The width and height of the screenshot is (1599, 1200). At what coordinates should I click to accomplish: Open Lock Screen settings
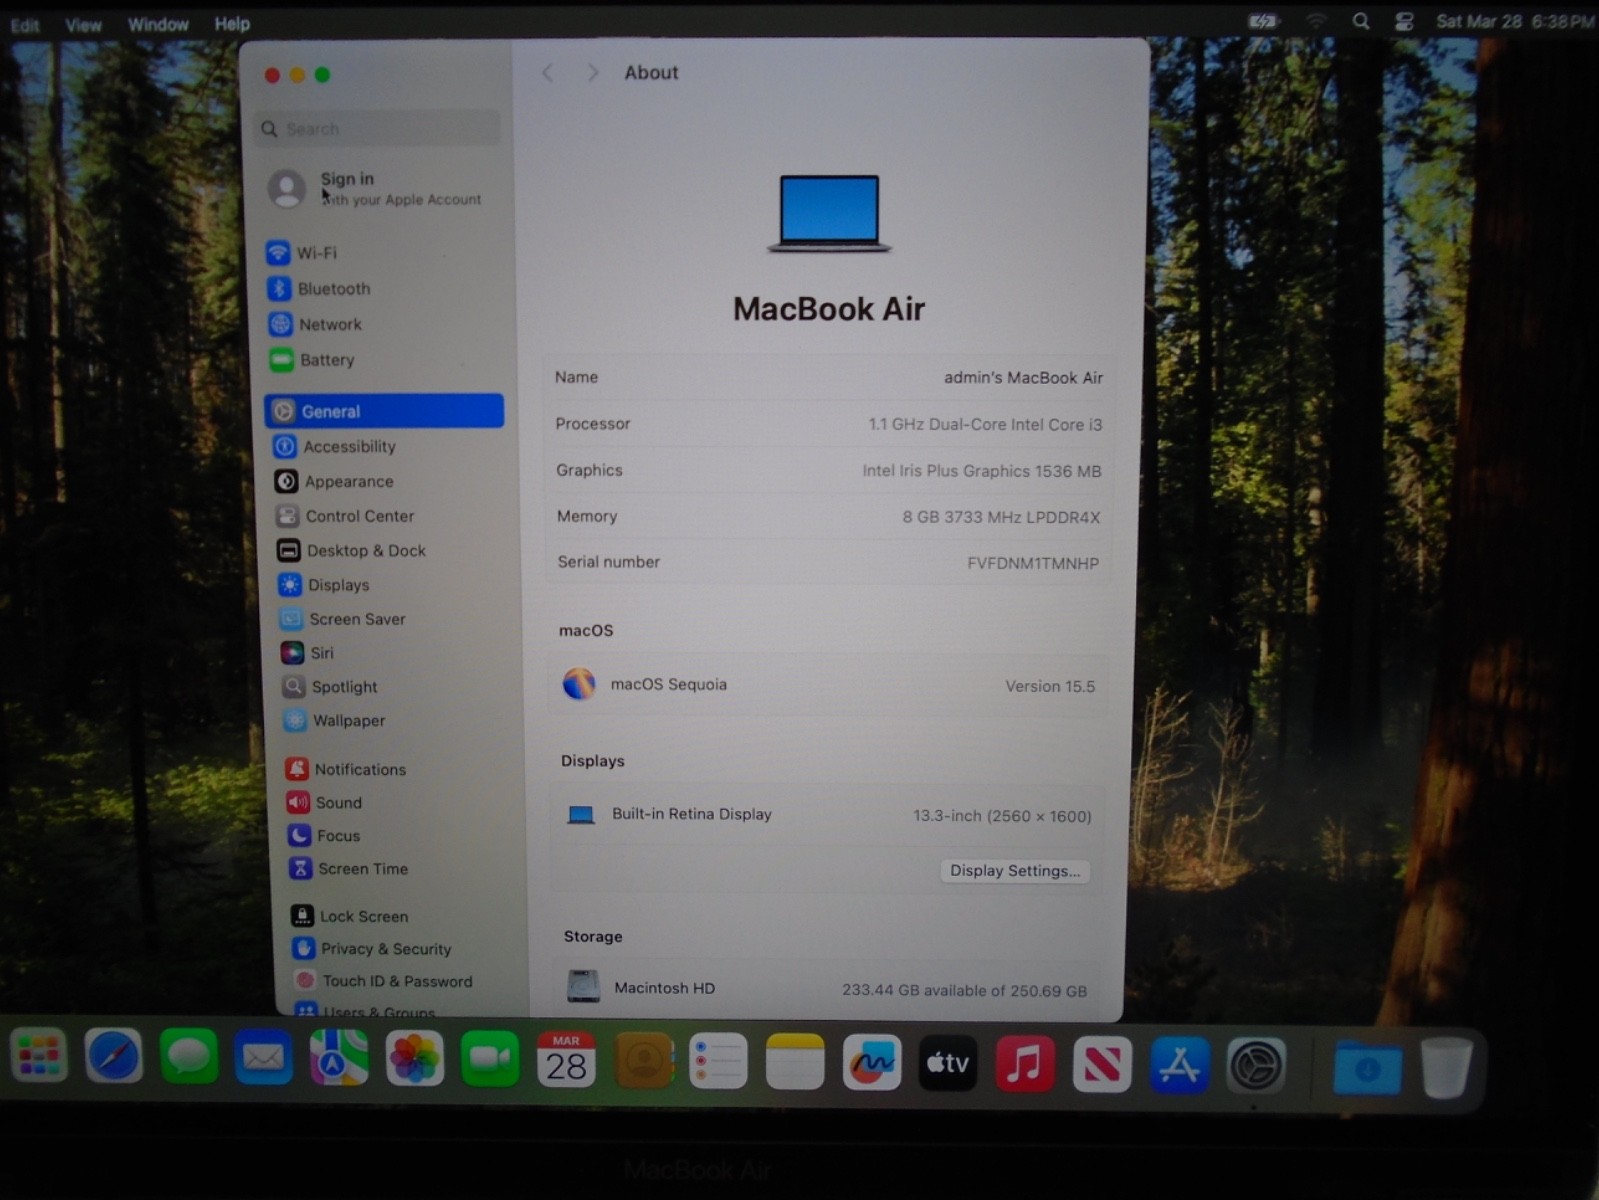point(350,916)
